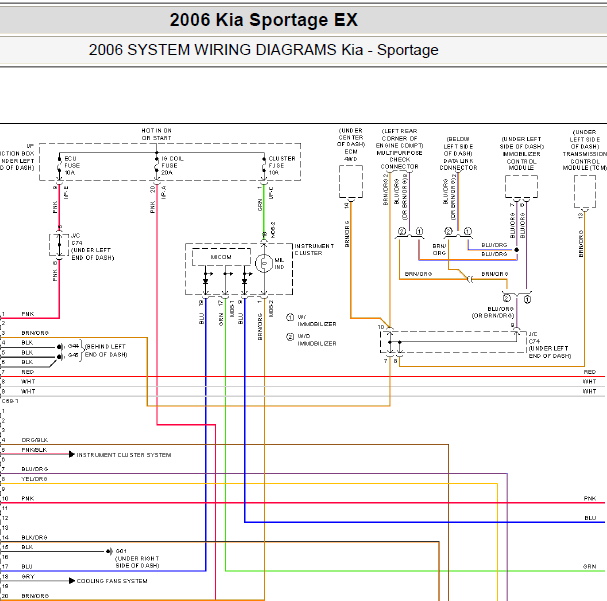Click the G01 ground symbol
This screenshot has height=601, width=607.
point(110,551)
